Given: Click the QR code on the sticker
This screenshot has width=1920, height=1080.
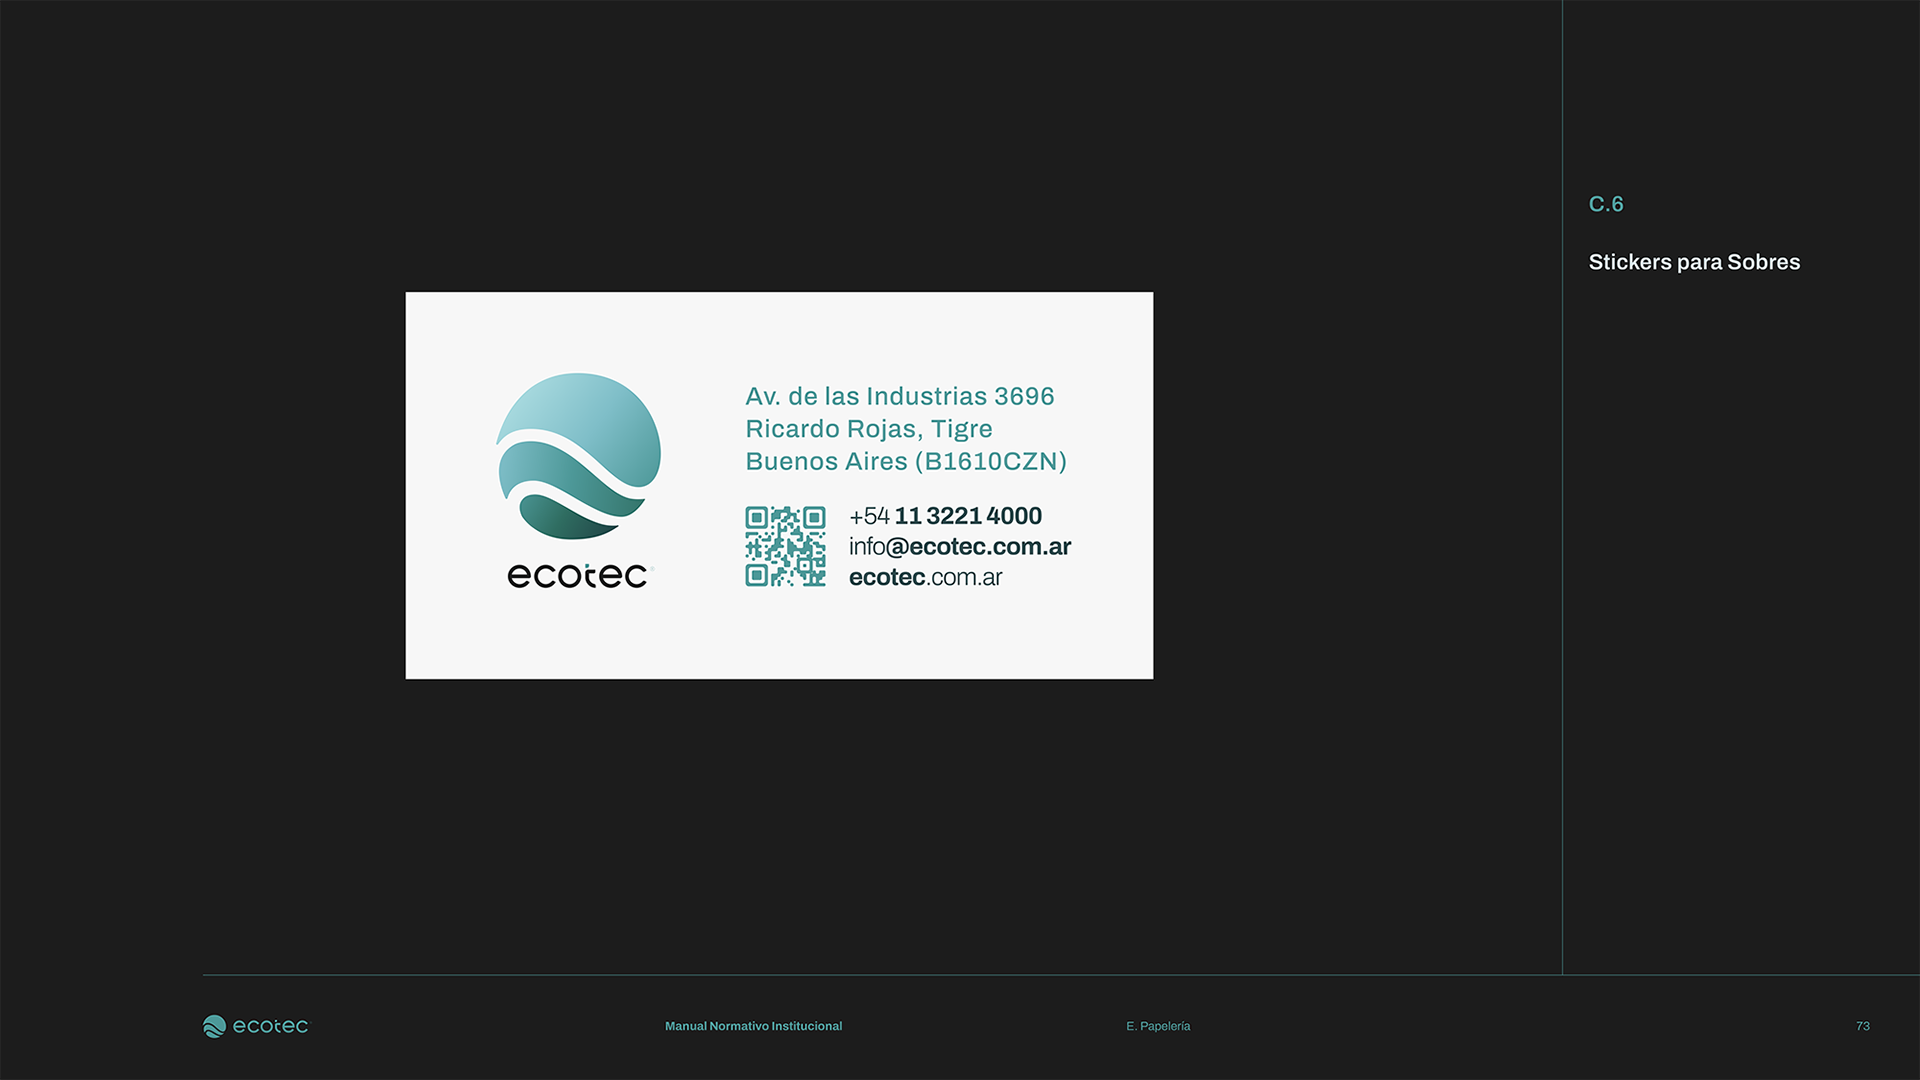Looking at the screenshot, I should (785, 546).
